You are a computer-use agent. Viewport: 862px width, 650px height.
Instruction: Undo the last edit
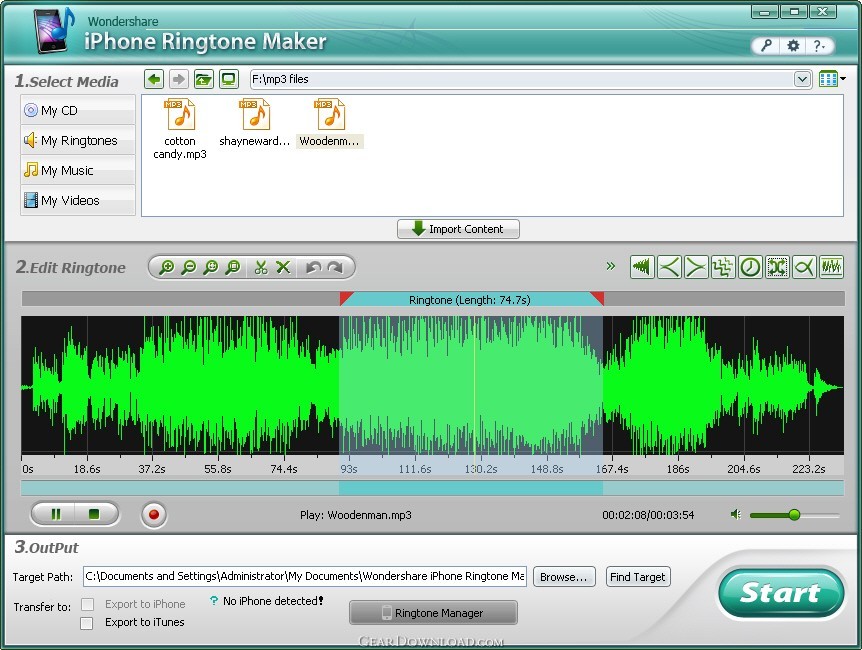point(313,267)
